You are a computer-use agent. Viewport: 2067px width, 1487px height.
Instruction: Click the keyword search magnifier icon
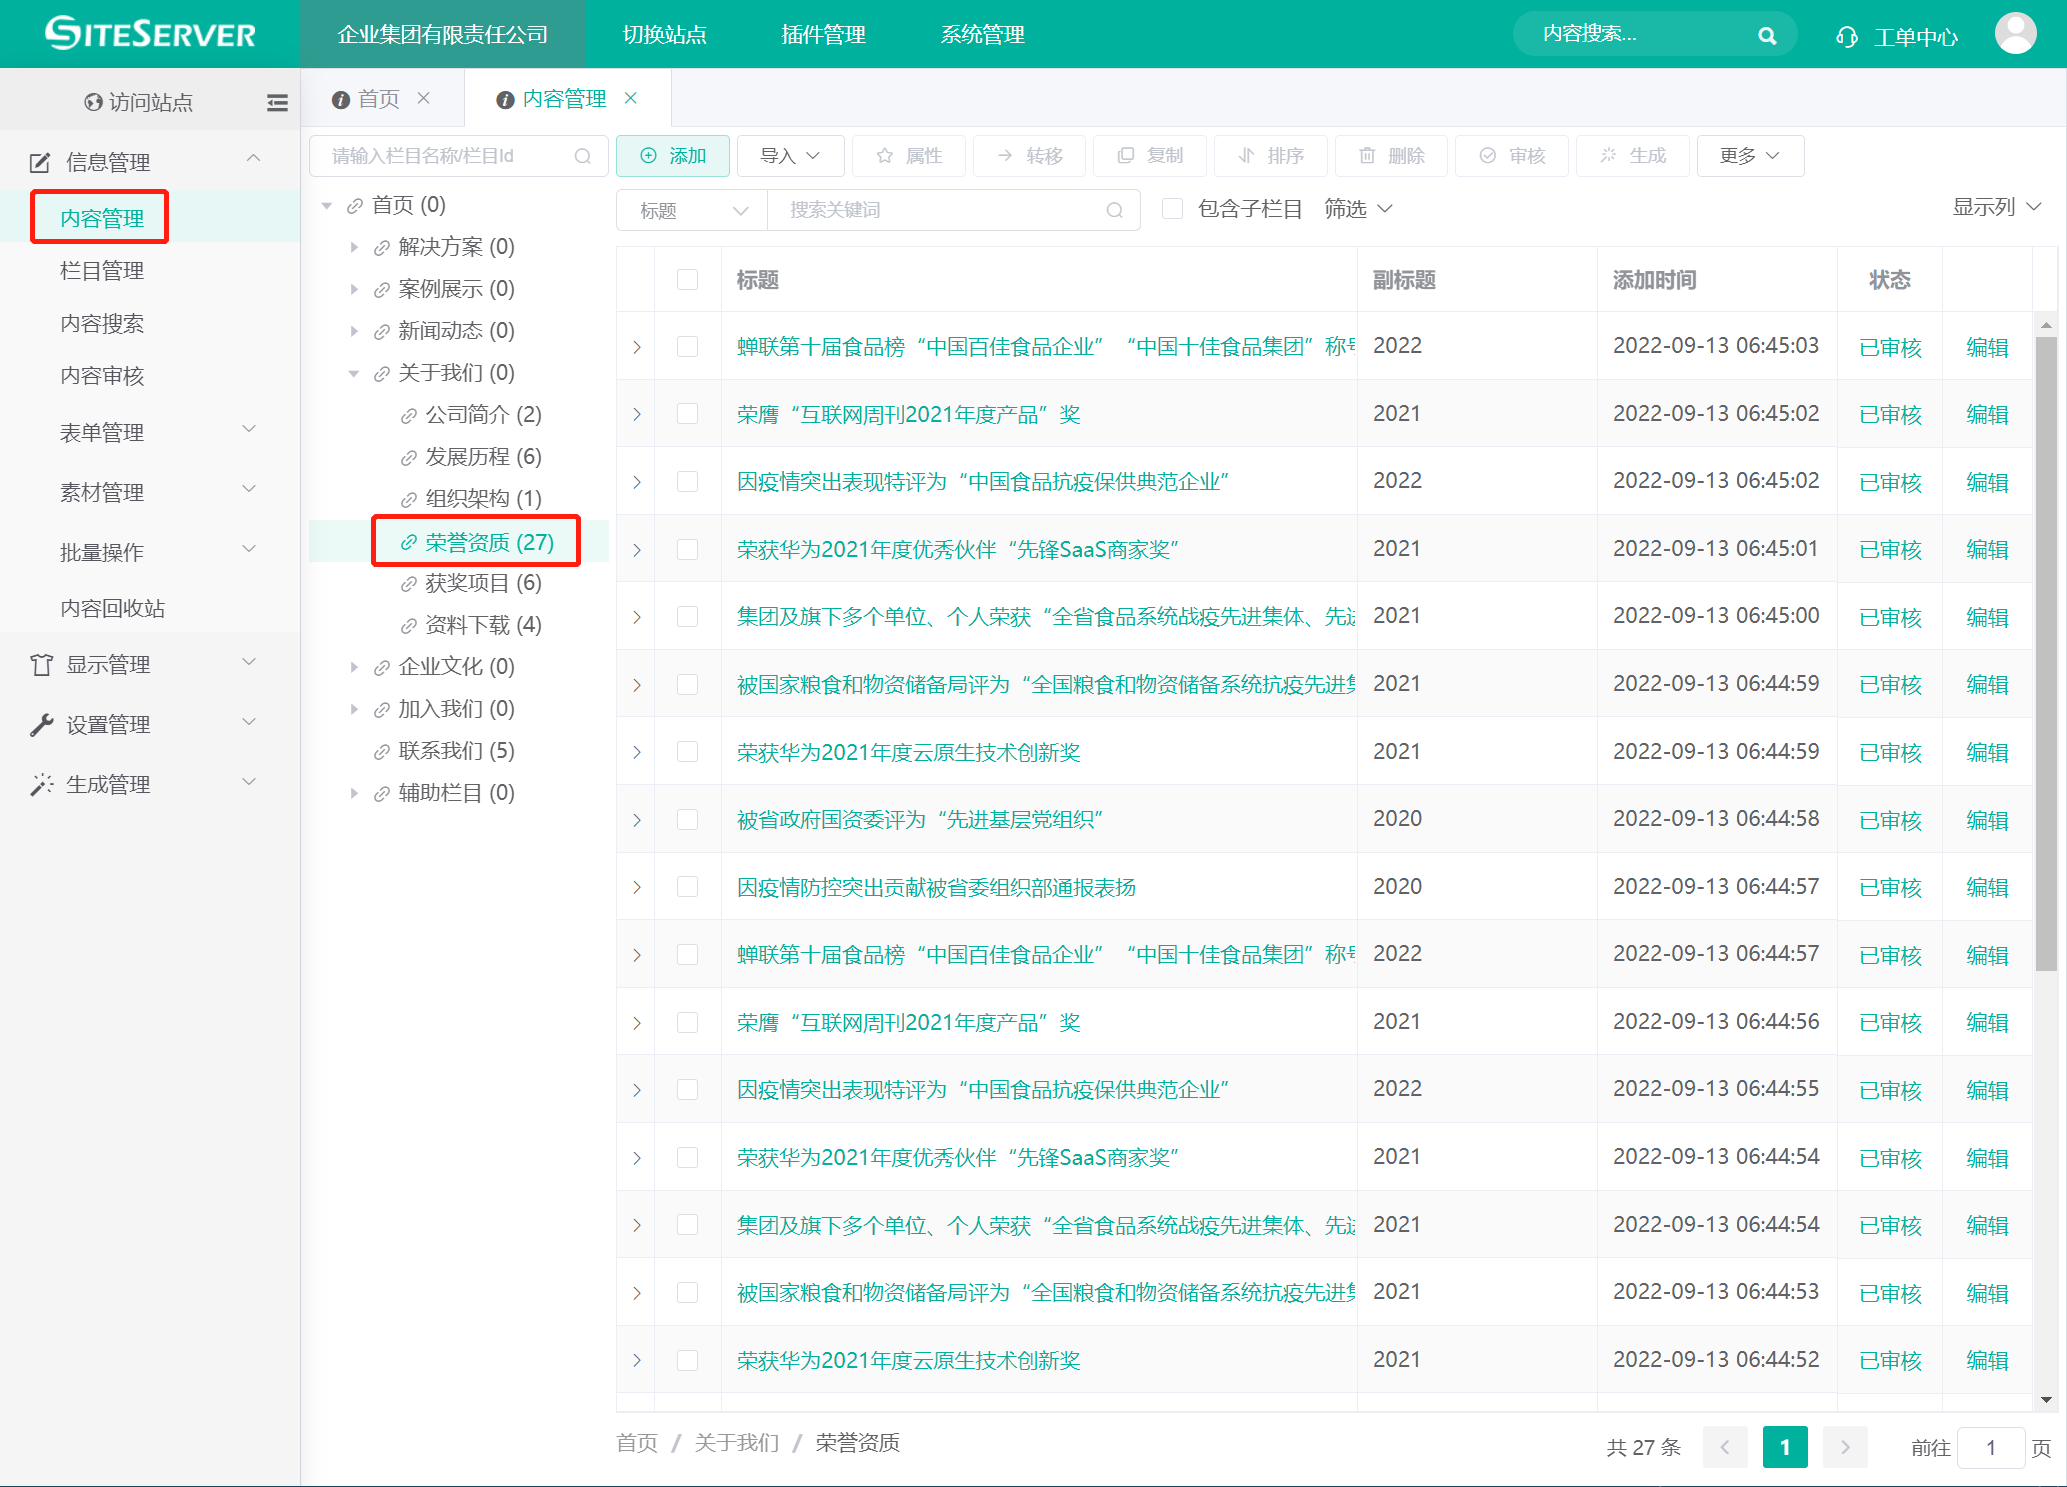1114,210
